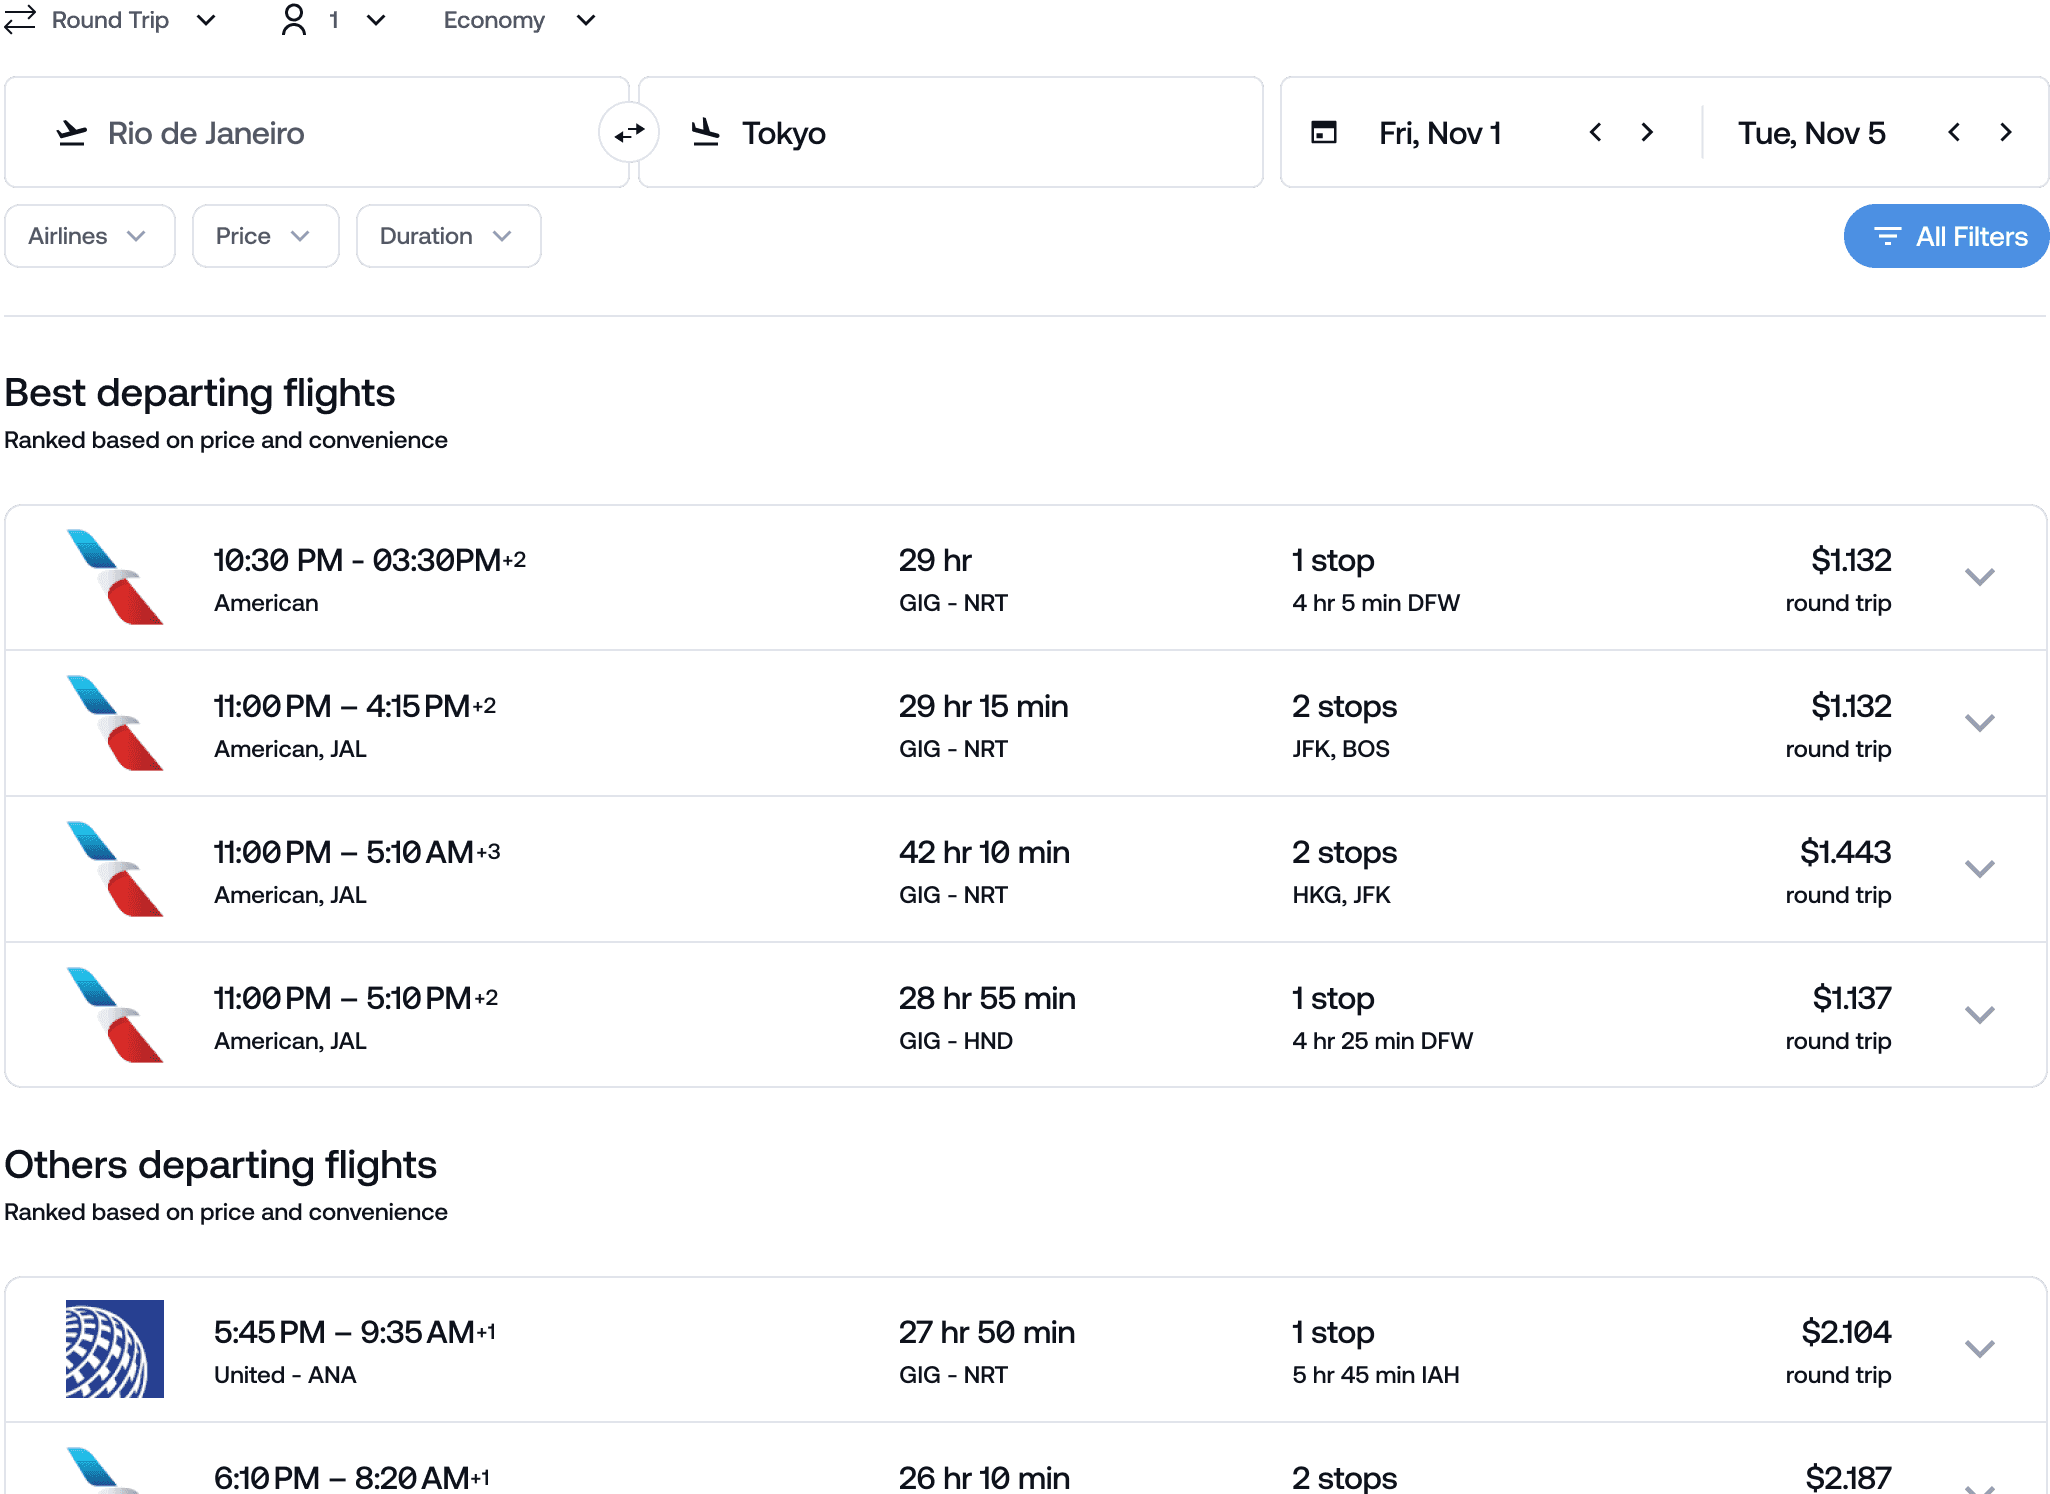This screenshot has width=2050, height=1494.
Task: Click the All Filters button
Action: [1945, 237]
